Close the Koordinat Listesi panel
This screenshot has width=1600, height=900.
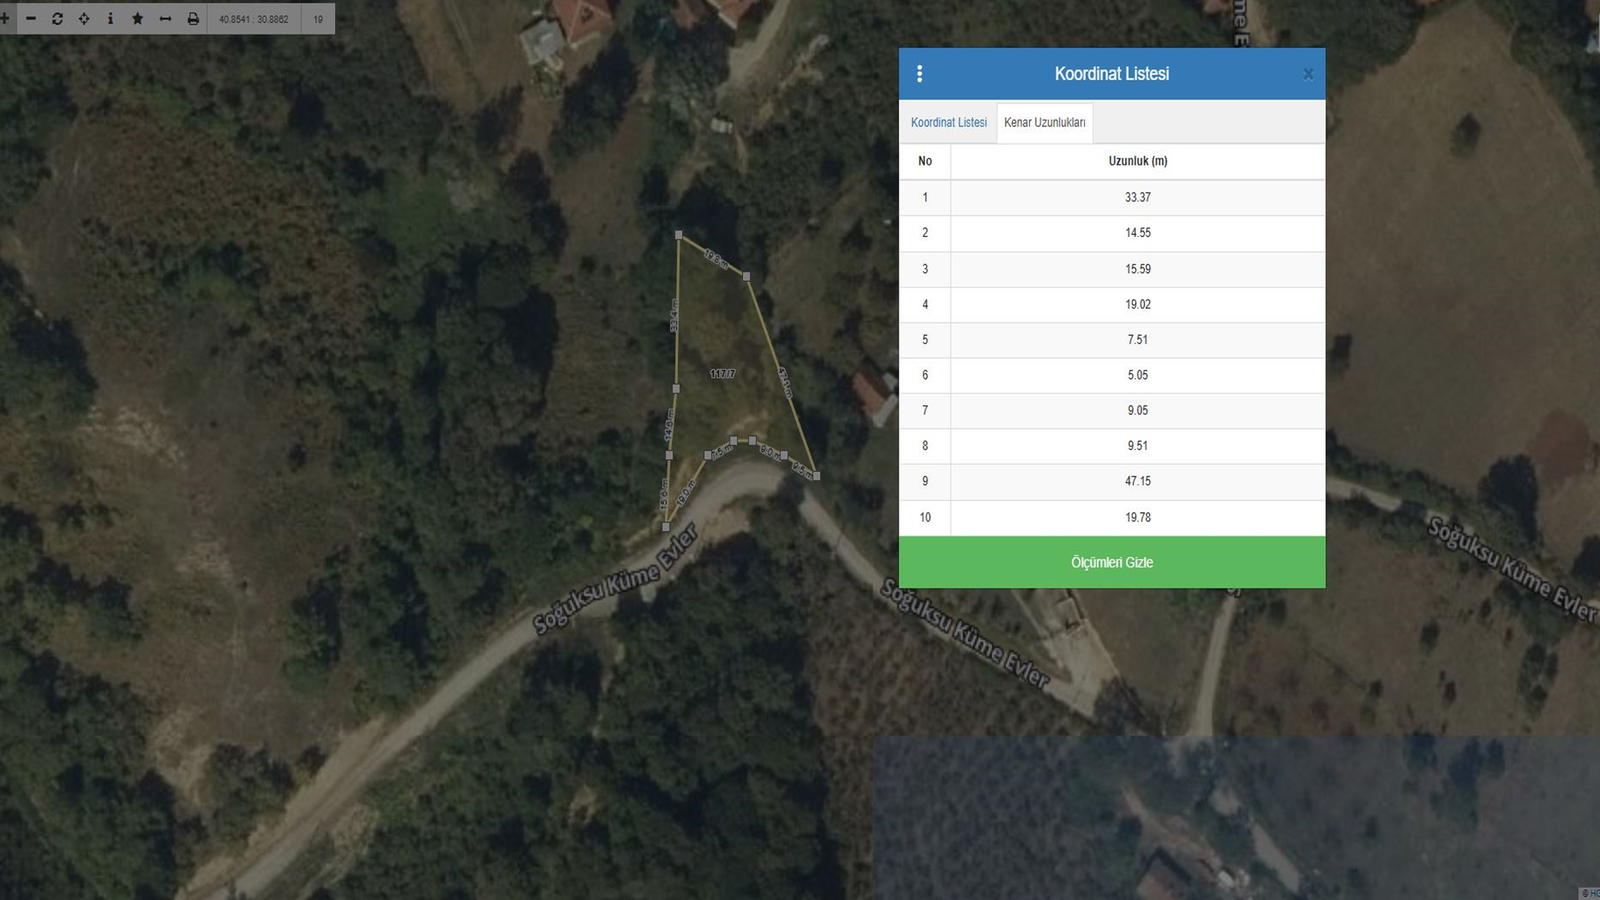[x=1308, y=74]
